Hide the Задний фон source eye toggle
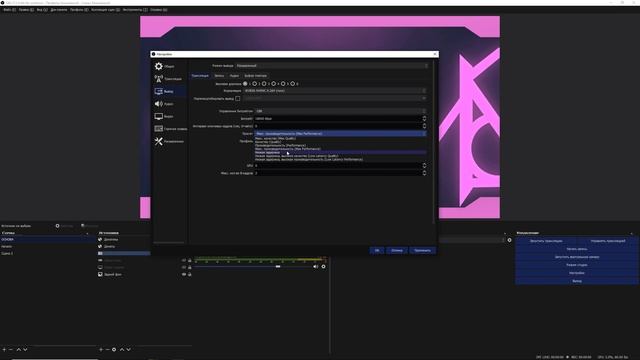 184,274
